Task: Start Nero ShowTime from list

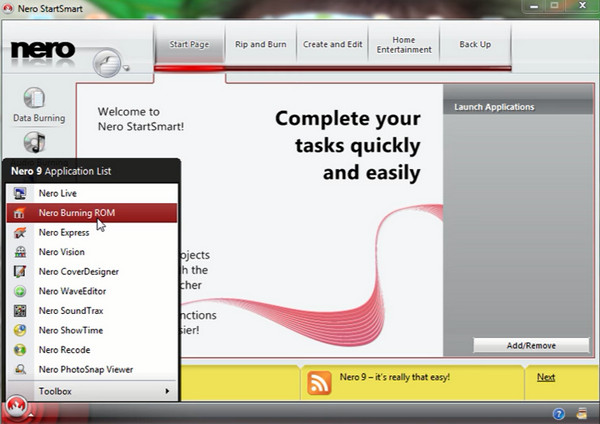Action: coord(92,330)
